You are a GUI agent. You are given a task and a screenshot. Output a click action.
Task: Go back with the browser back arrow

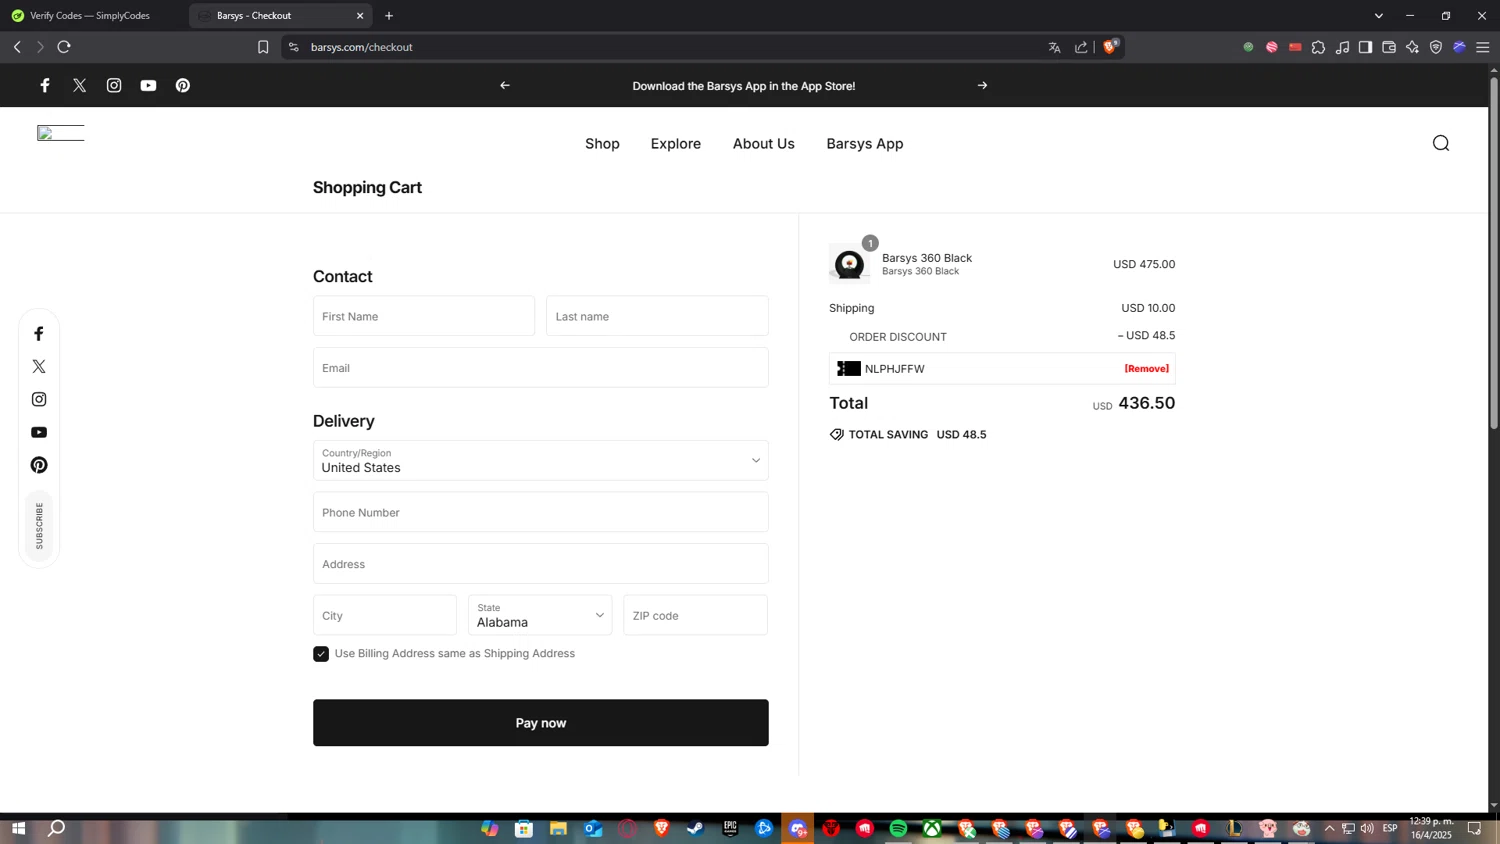17,47
